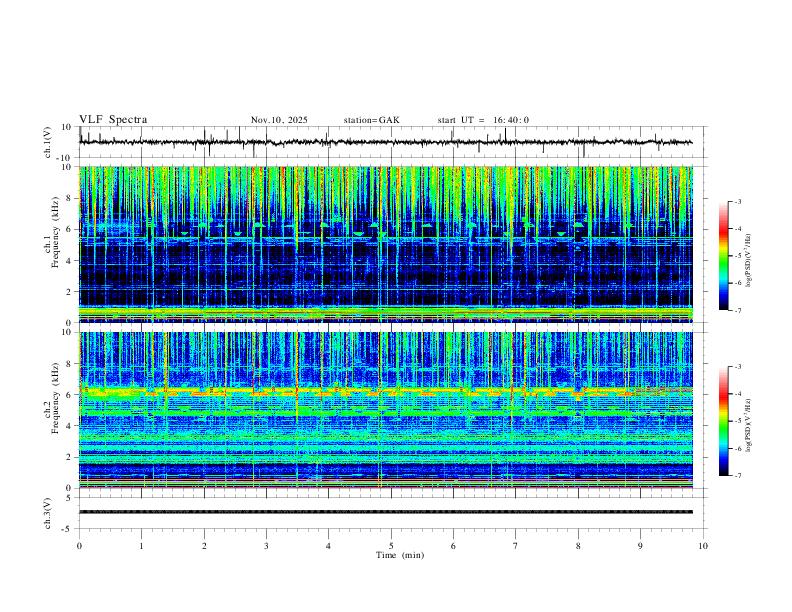Select the "Time (min)" axis label
Screen dimensions: 792x612
400,555
